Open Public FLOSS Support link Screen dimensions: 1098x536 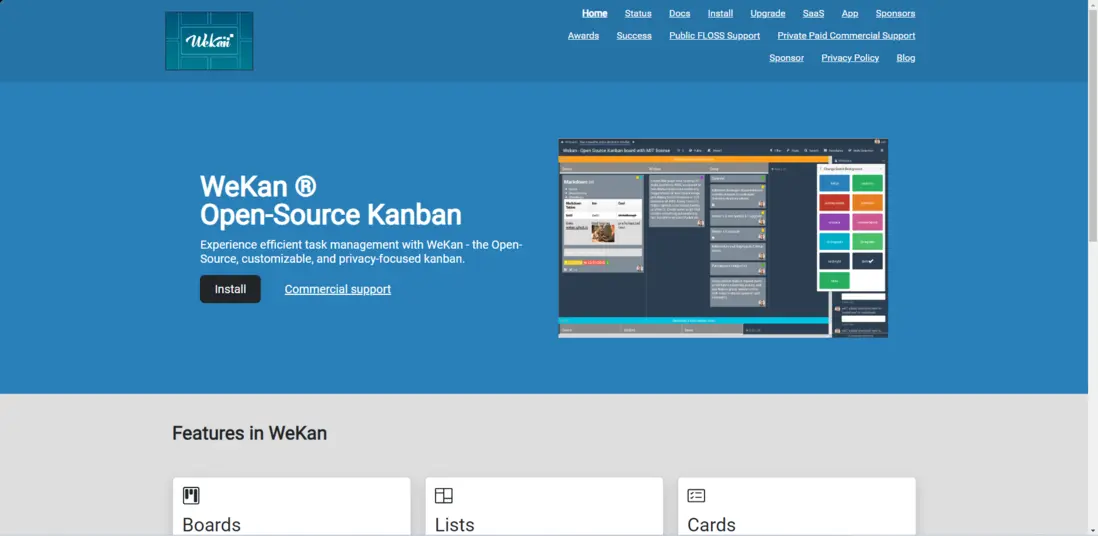point(714,36)
